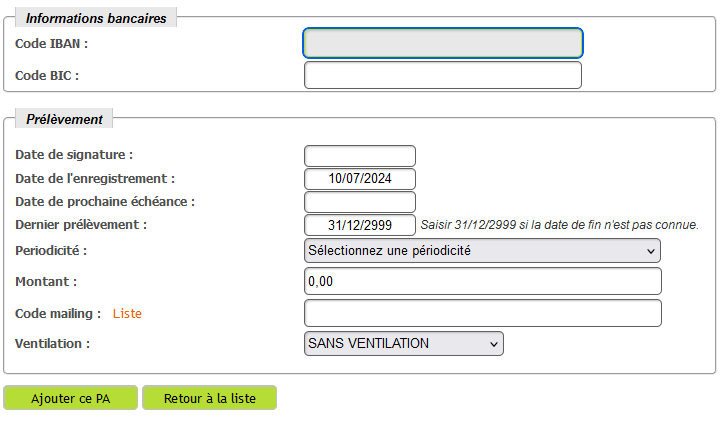Click the Periodicité label
Viewport: 725px width, 422px height.
tap(52, 250)
